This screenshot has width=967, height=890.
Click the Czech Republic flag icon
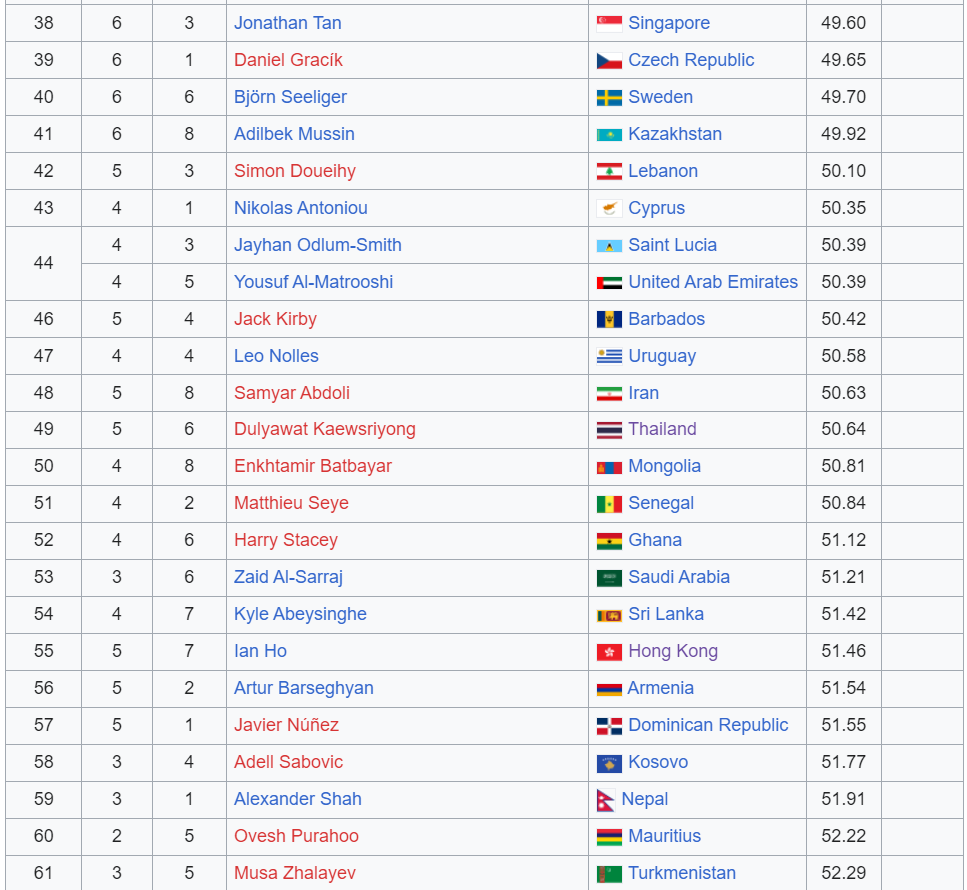coord(609,60)
